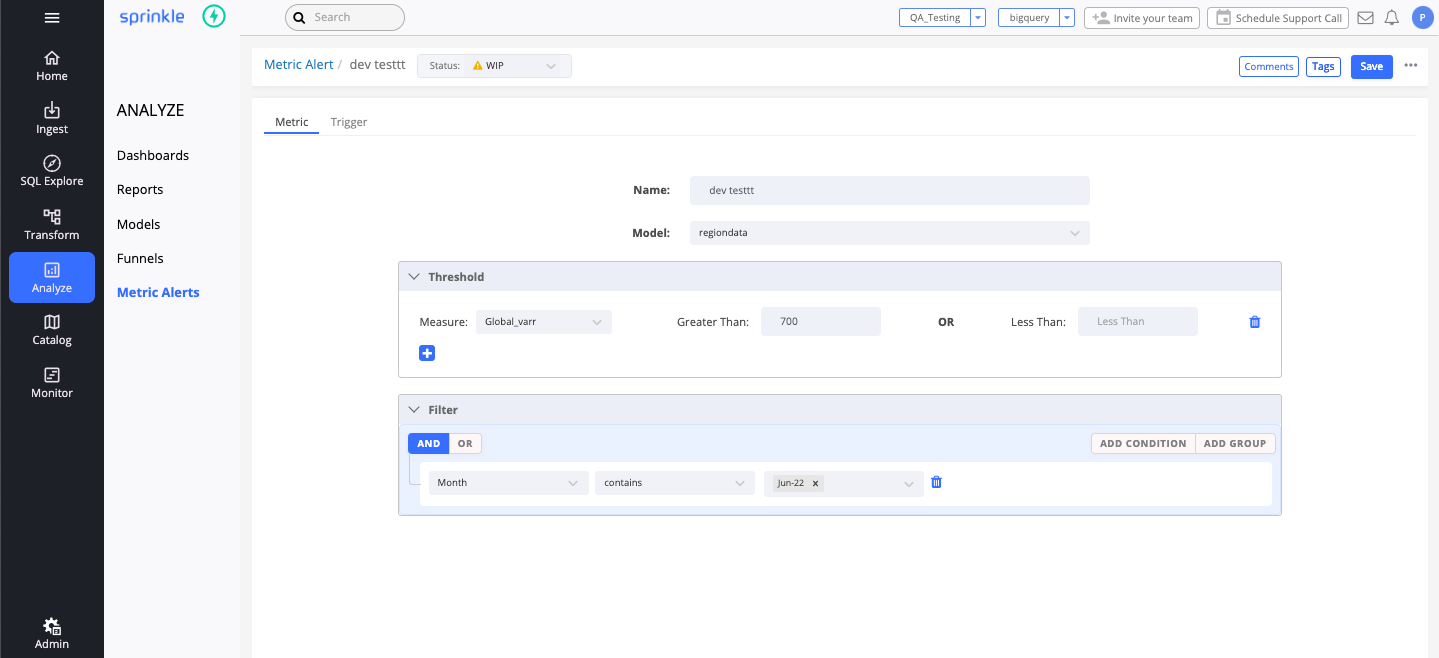1439x658 pixels.
Task: Click Add Condition button
Action: [x=1143, y=443]
